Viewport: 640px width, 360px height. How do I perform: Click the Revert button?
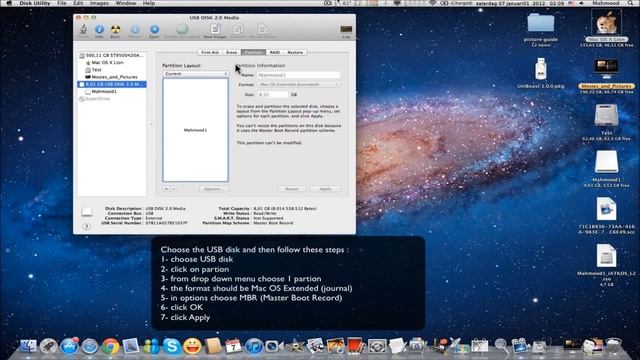(292, 189)
